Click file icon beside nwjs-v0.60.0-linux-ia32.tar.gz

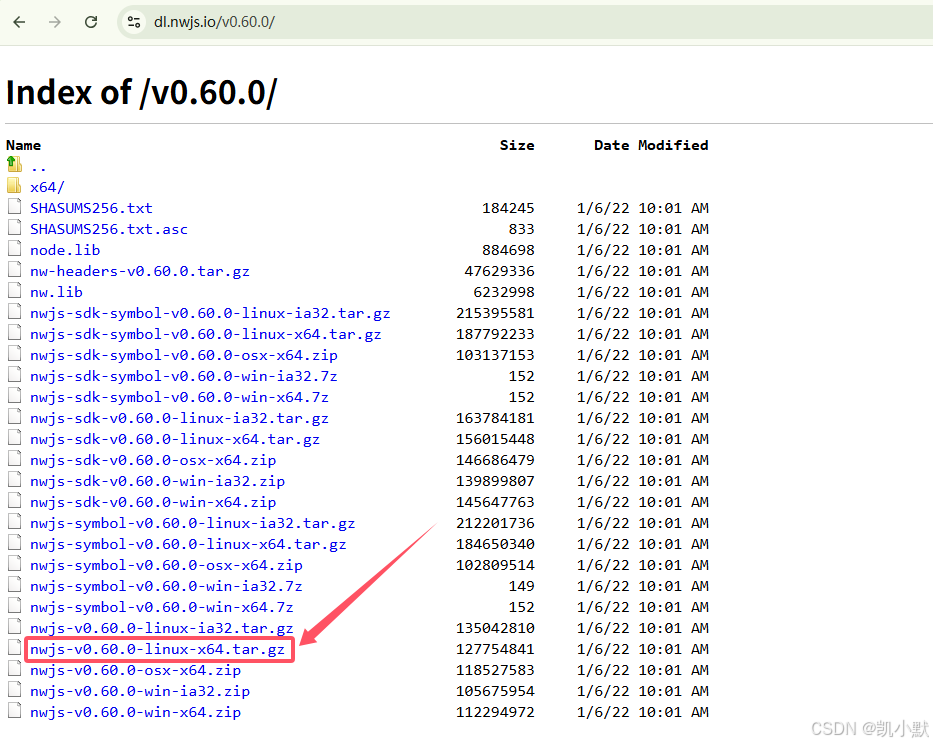[x=14, y=627]
